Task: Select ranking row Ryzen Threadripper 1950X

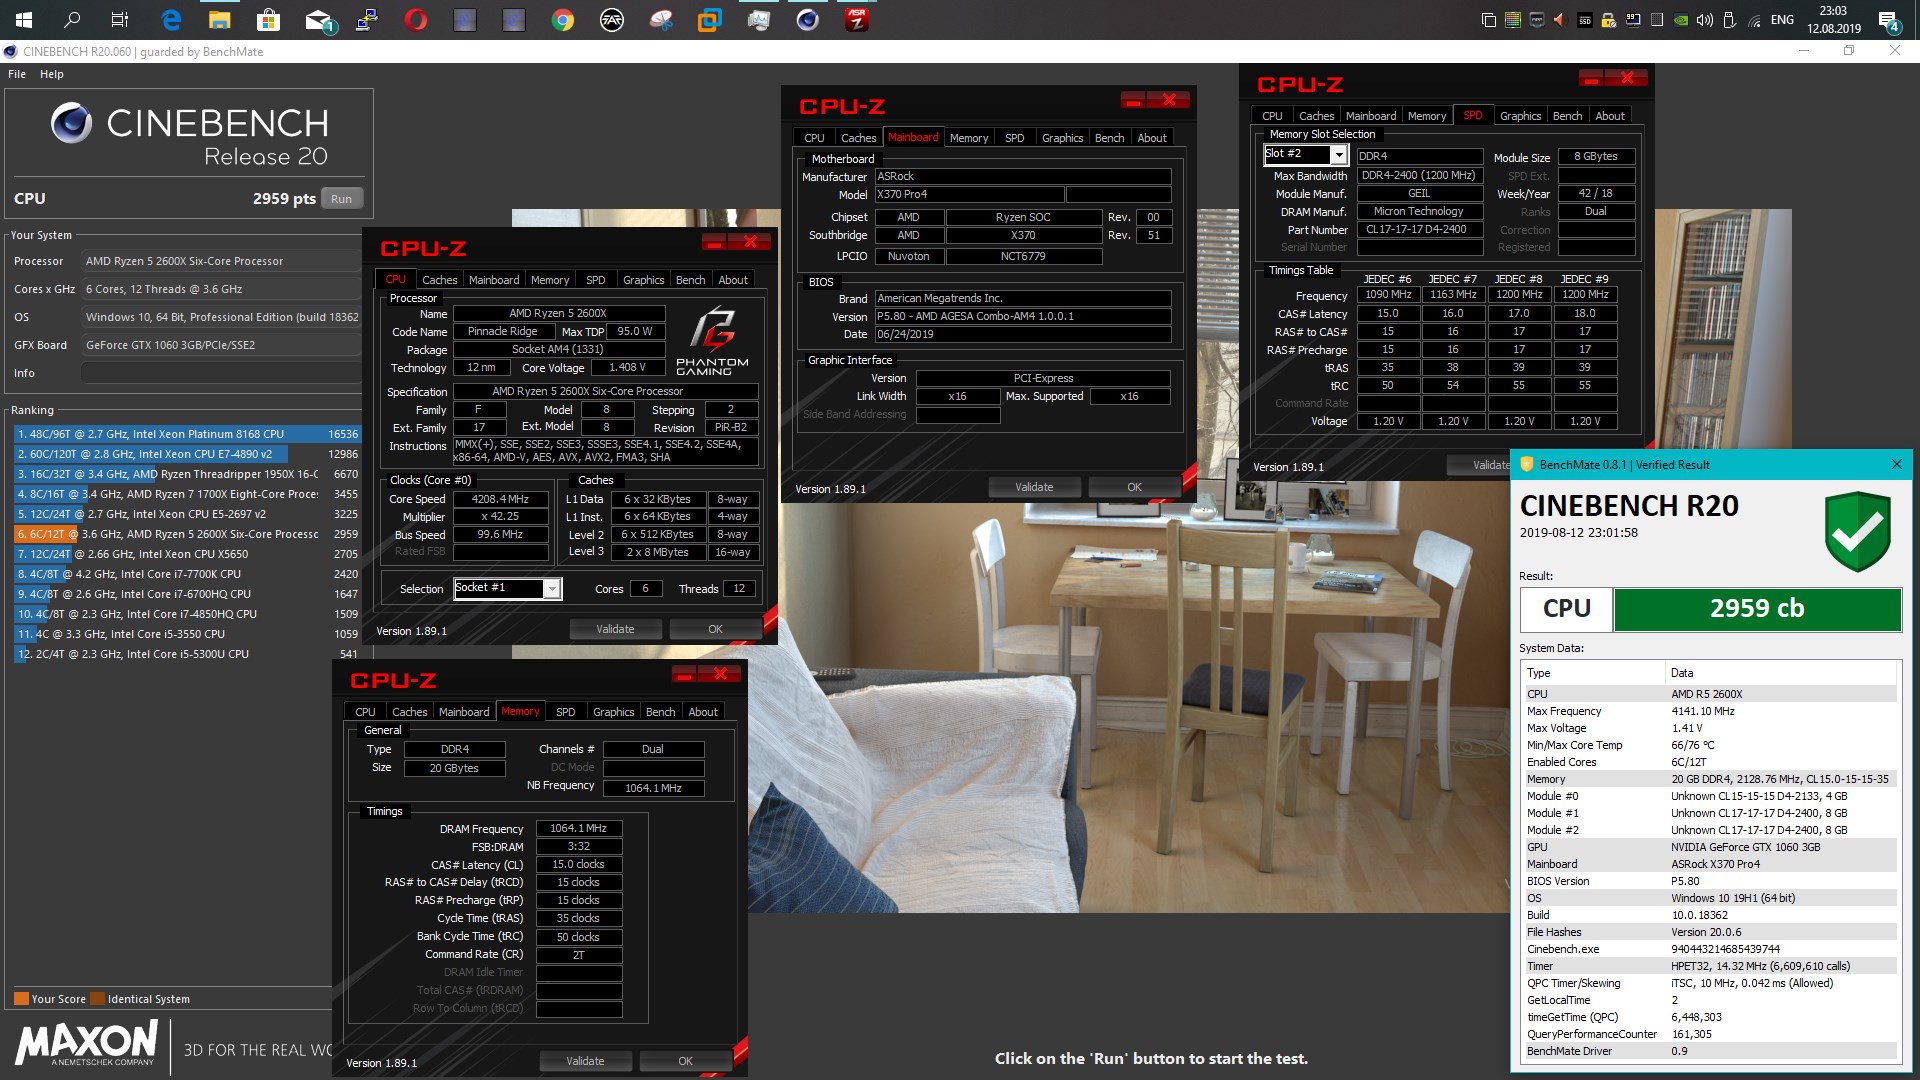Action: (x=186, y=474)
